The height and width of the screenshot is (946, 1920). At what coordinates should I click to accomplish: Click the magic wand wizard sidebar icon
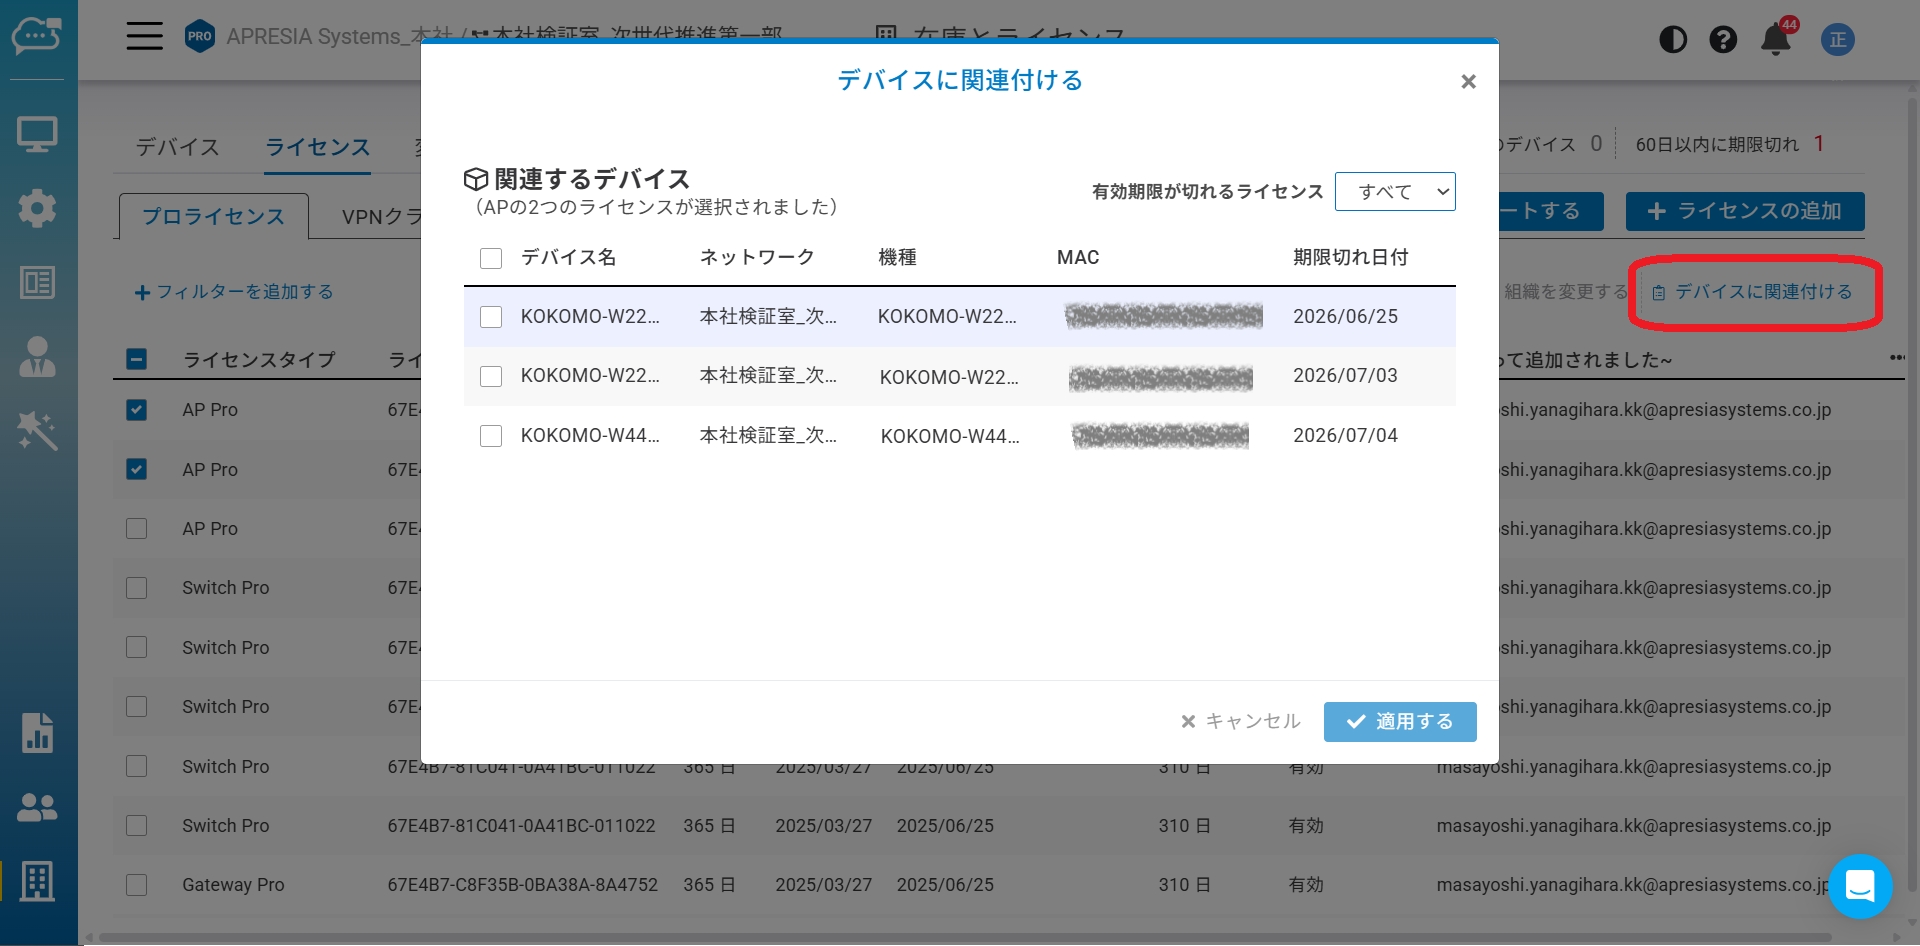37,431
